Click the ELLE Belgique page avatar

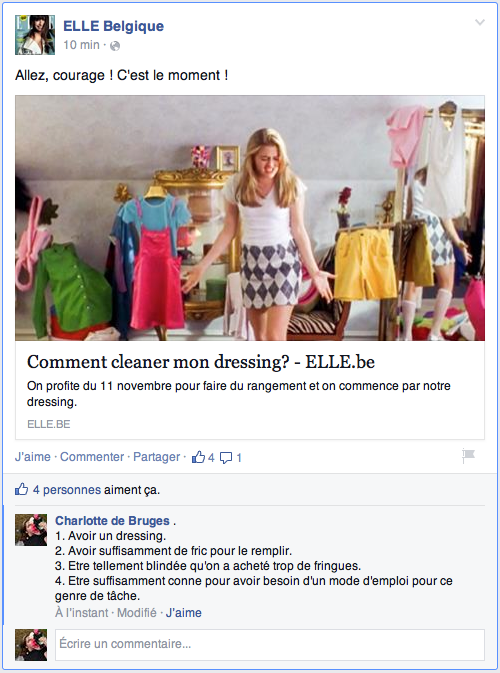click(35, 35)
